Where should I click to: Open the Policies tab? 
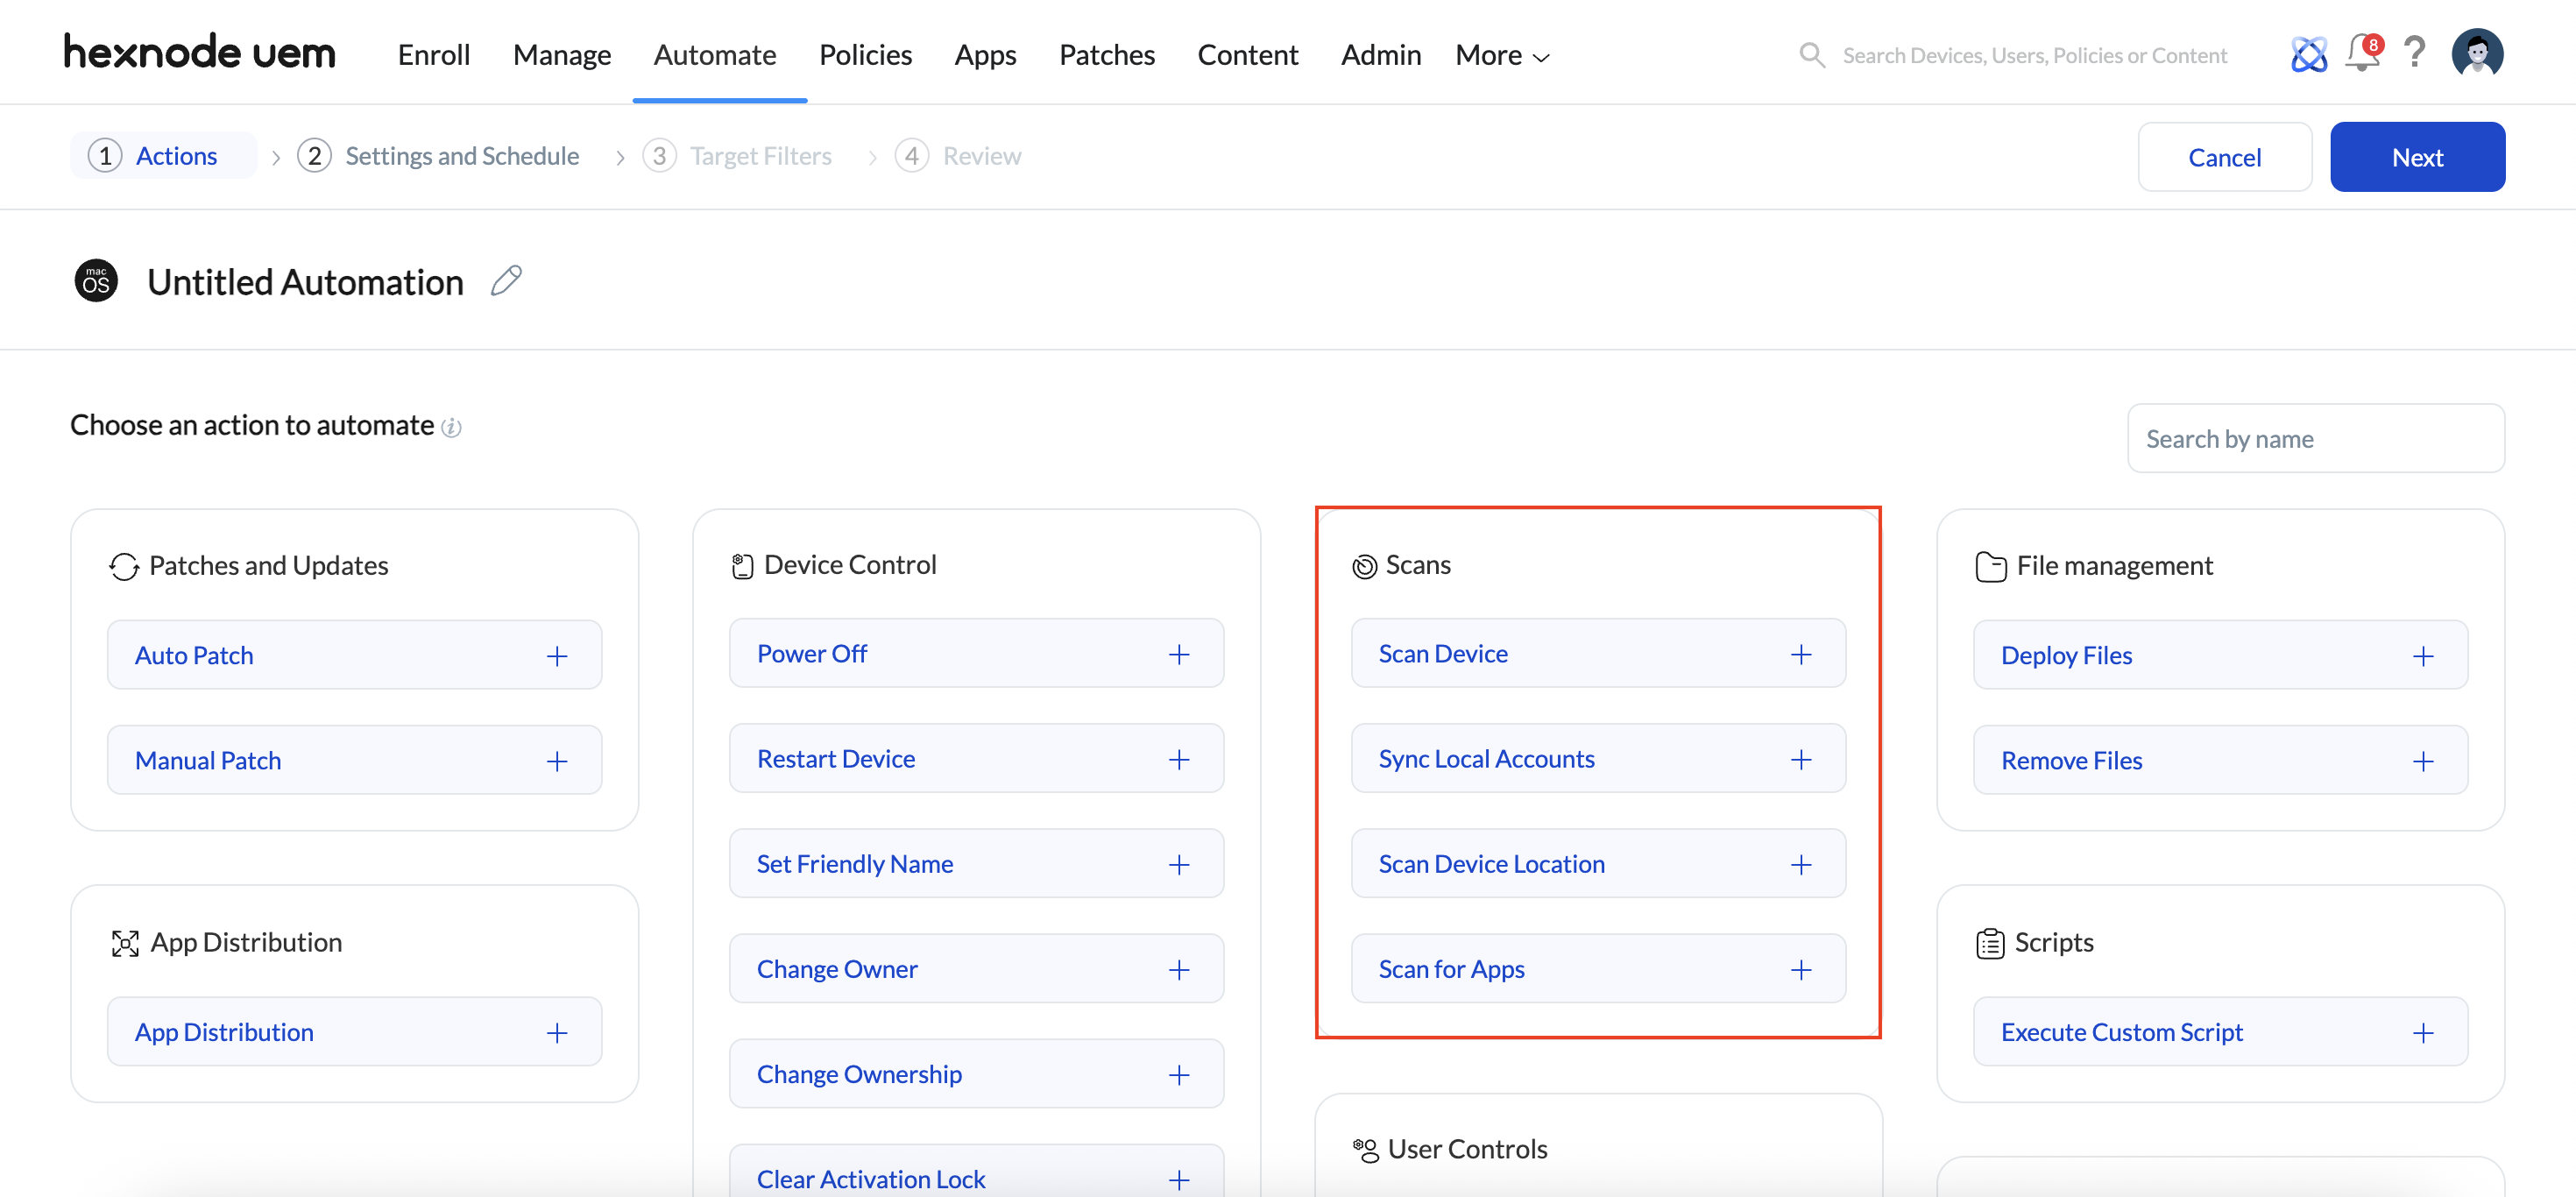(865, 55)
